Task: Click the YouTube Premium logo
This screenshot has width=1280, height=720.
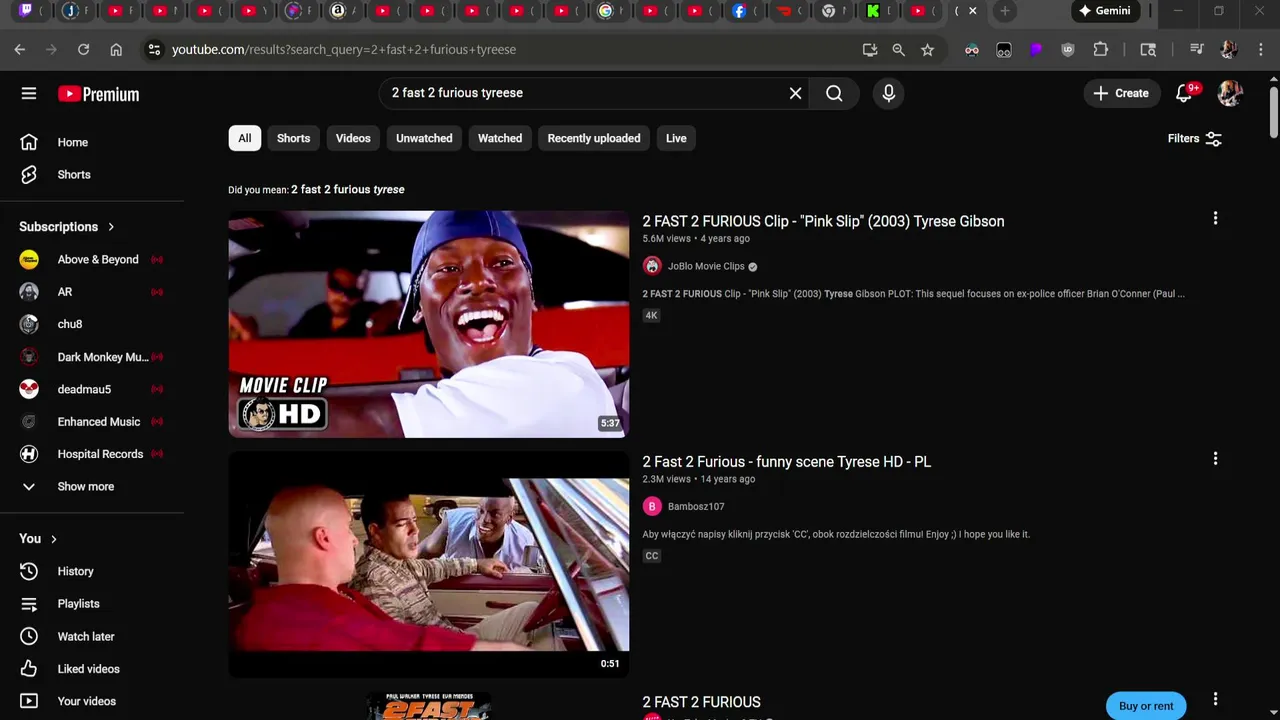Action: pos(98,94)
